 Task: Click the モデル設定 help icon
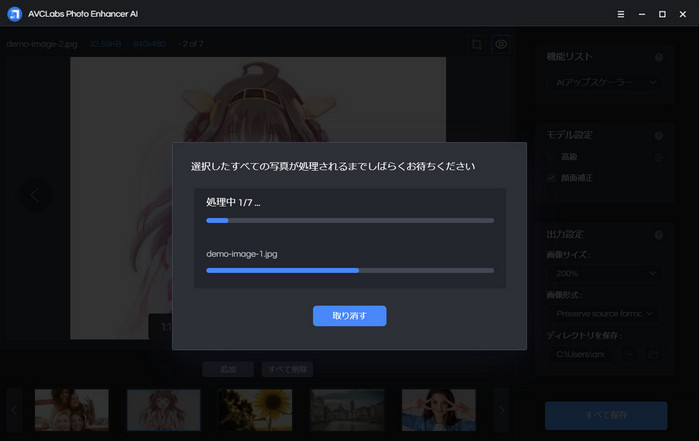658,135
